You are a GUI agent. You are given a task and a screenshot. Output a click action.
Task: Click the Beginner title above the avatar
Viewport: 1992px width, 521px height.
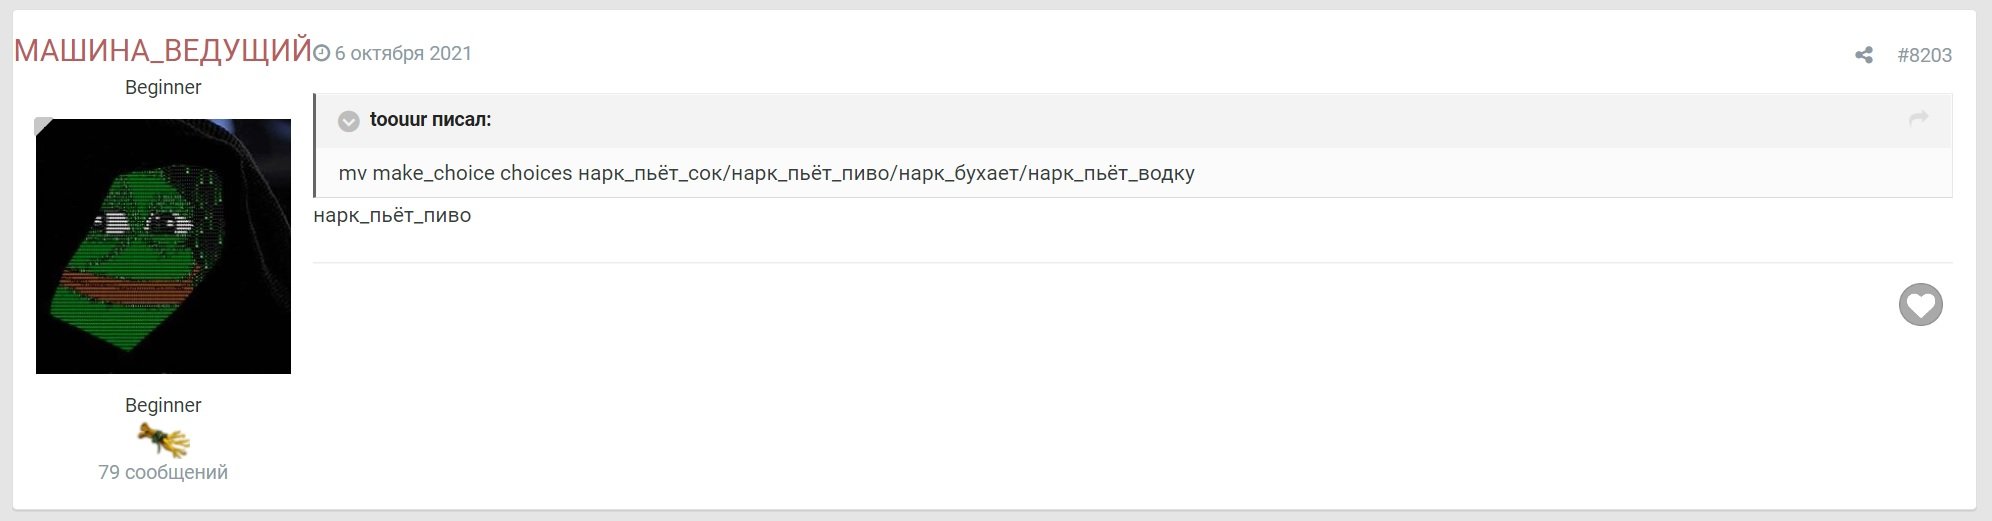click(x=163, y=87)
